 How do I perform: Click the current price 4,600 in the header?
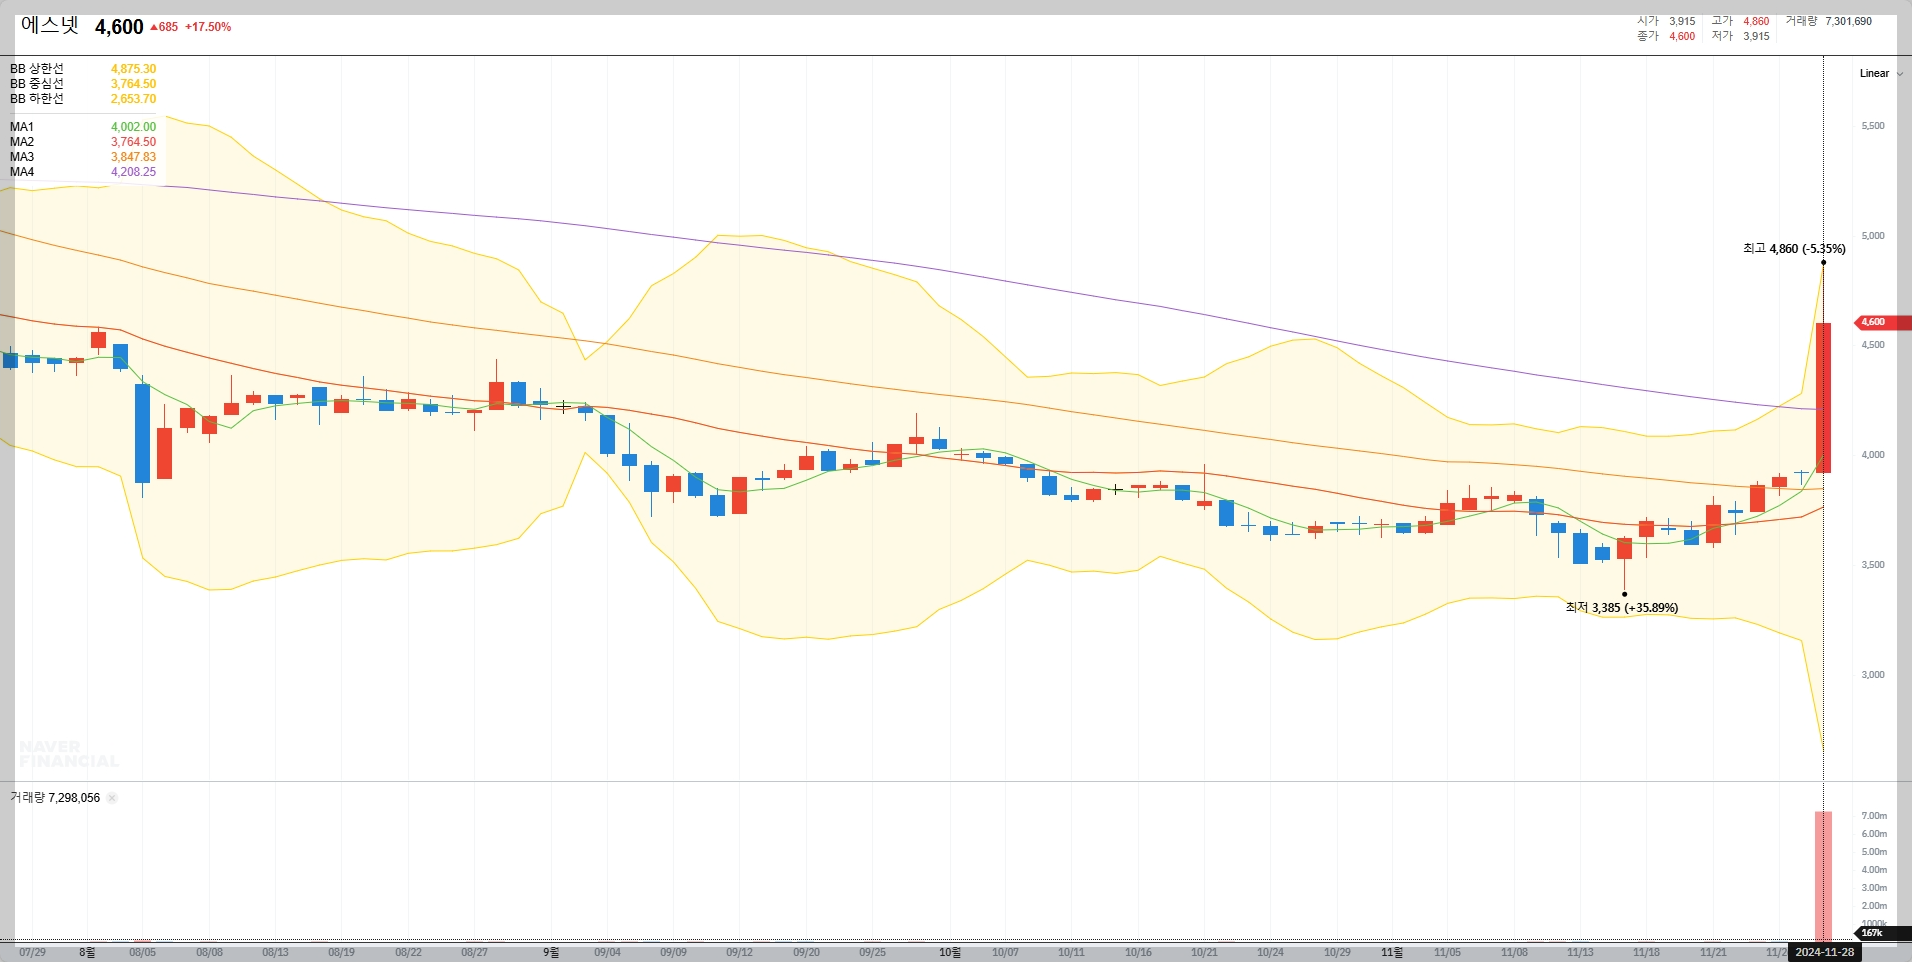pos(119,27)
